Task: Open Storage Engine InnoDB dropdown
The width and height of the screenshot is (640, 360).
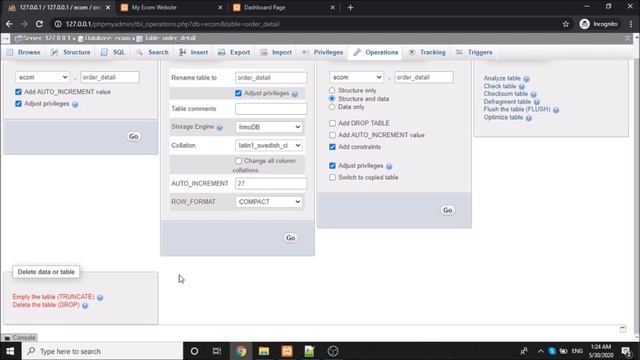Action: [269, 127]
